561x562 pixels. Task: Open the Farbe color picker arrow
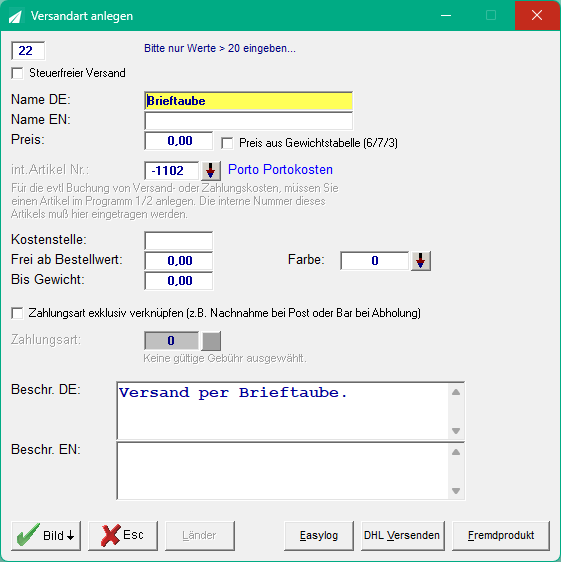pos(420,261)
